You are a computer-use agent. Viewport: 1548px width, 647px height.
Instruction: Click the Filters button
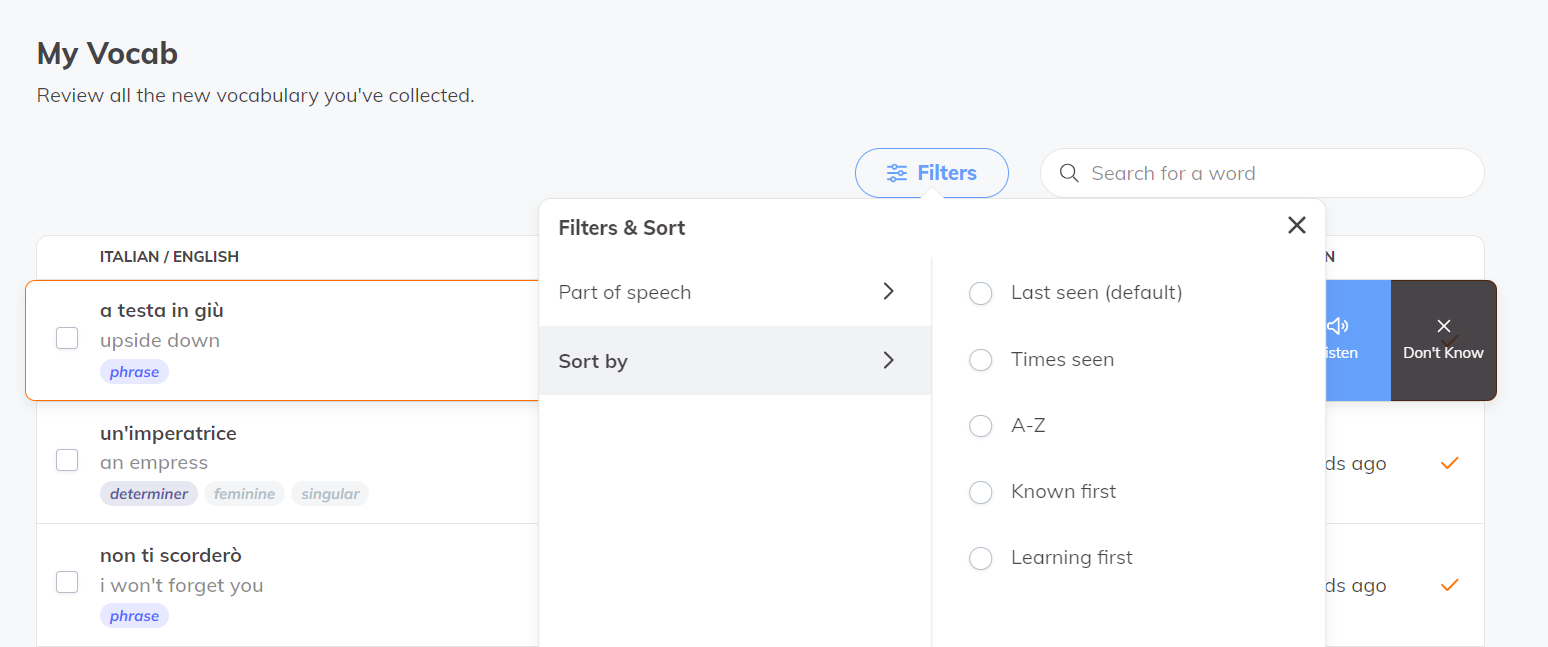(x=931, y=173)
